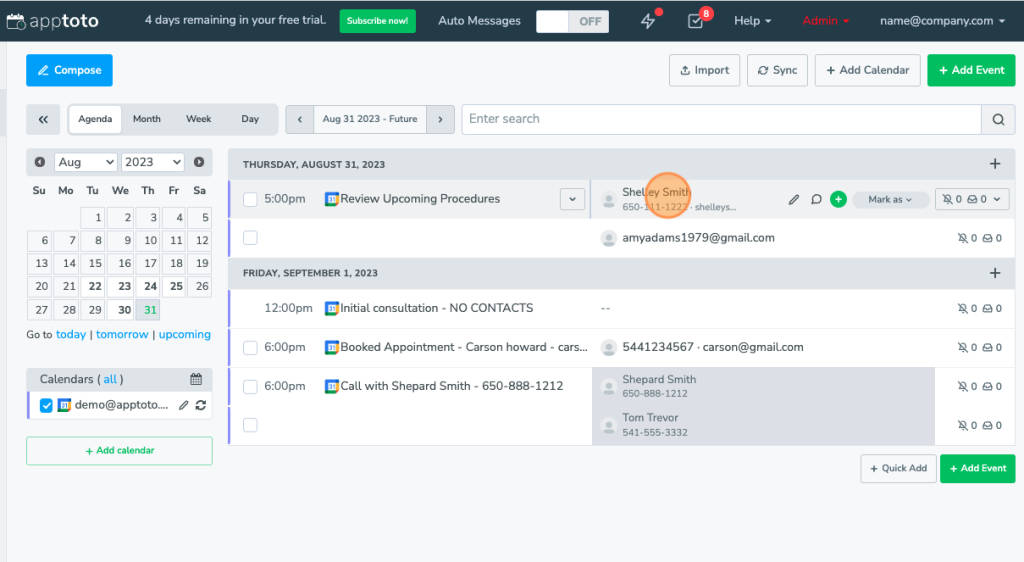Expand the Review Upcoming Procedures chevron dropdown
The height and width of the screenshot is (562, 1024).
[572, 199]
